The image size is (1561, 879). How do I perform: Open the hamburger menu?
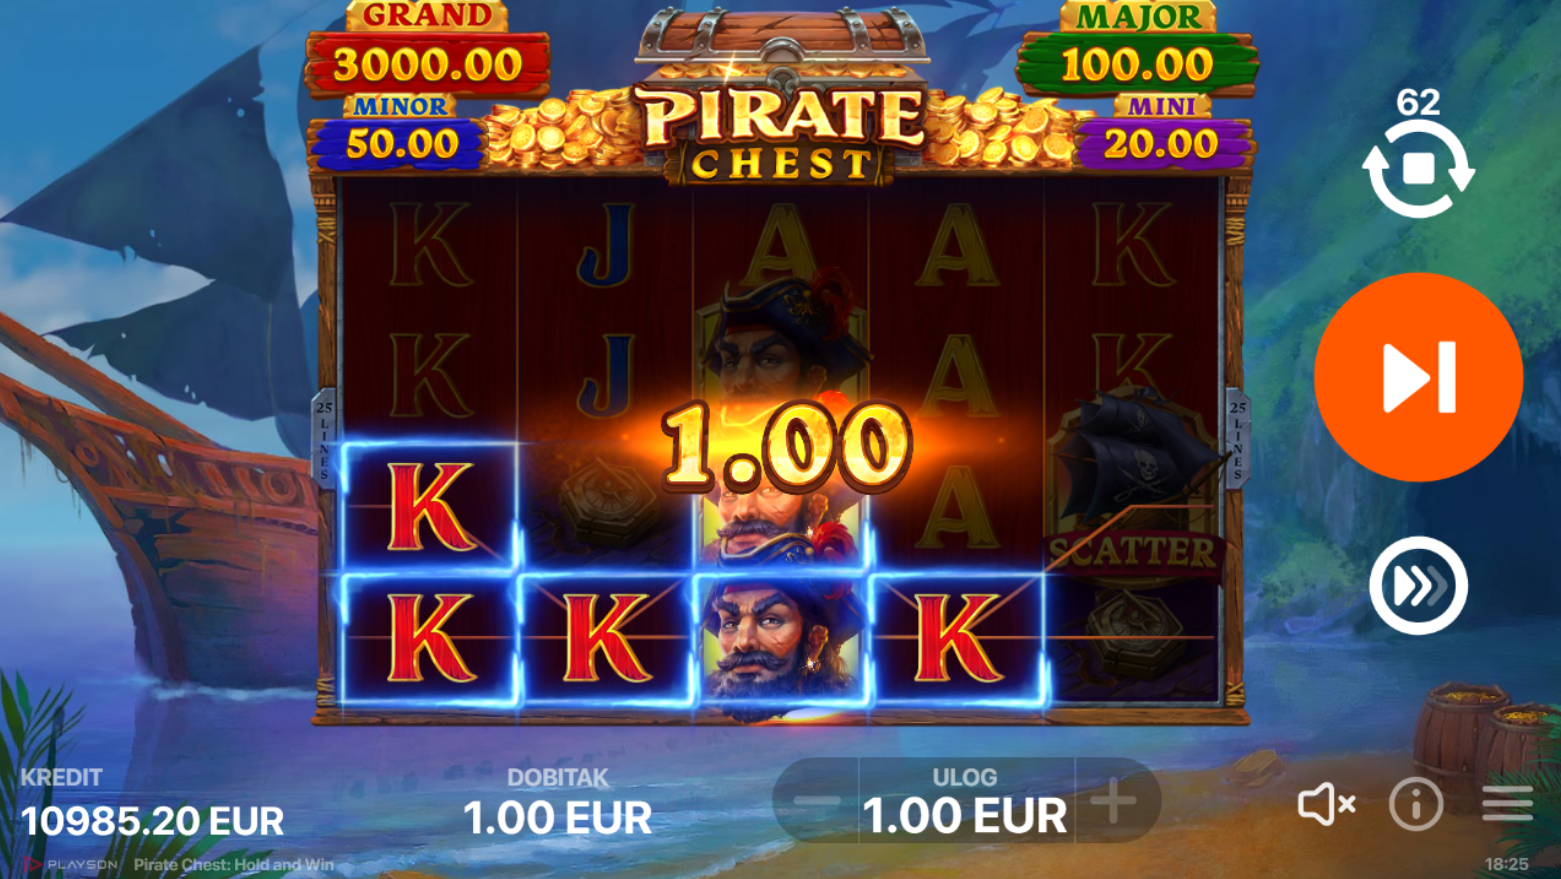(1507, 803)
